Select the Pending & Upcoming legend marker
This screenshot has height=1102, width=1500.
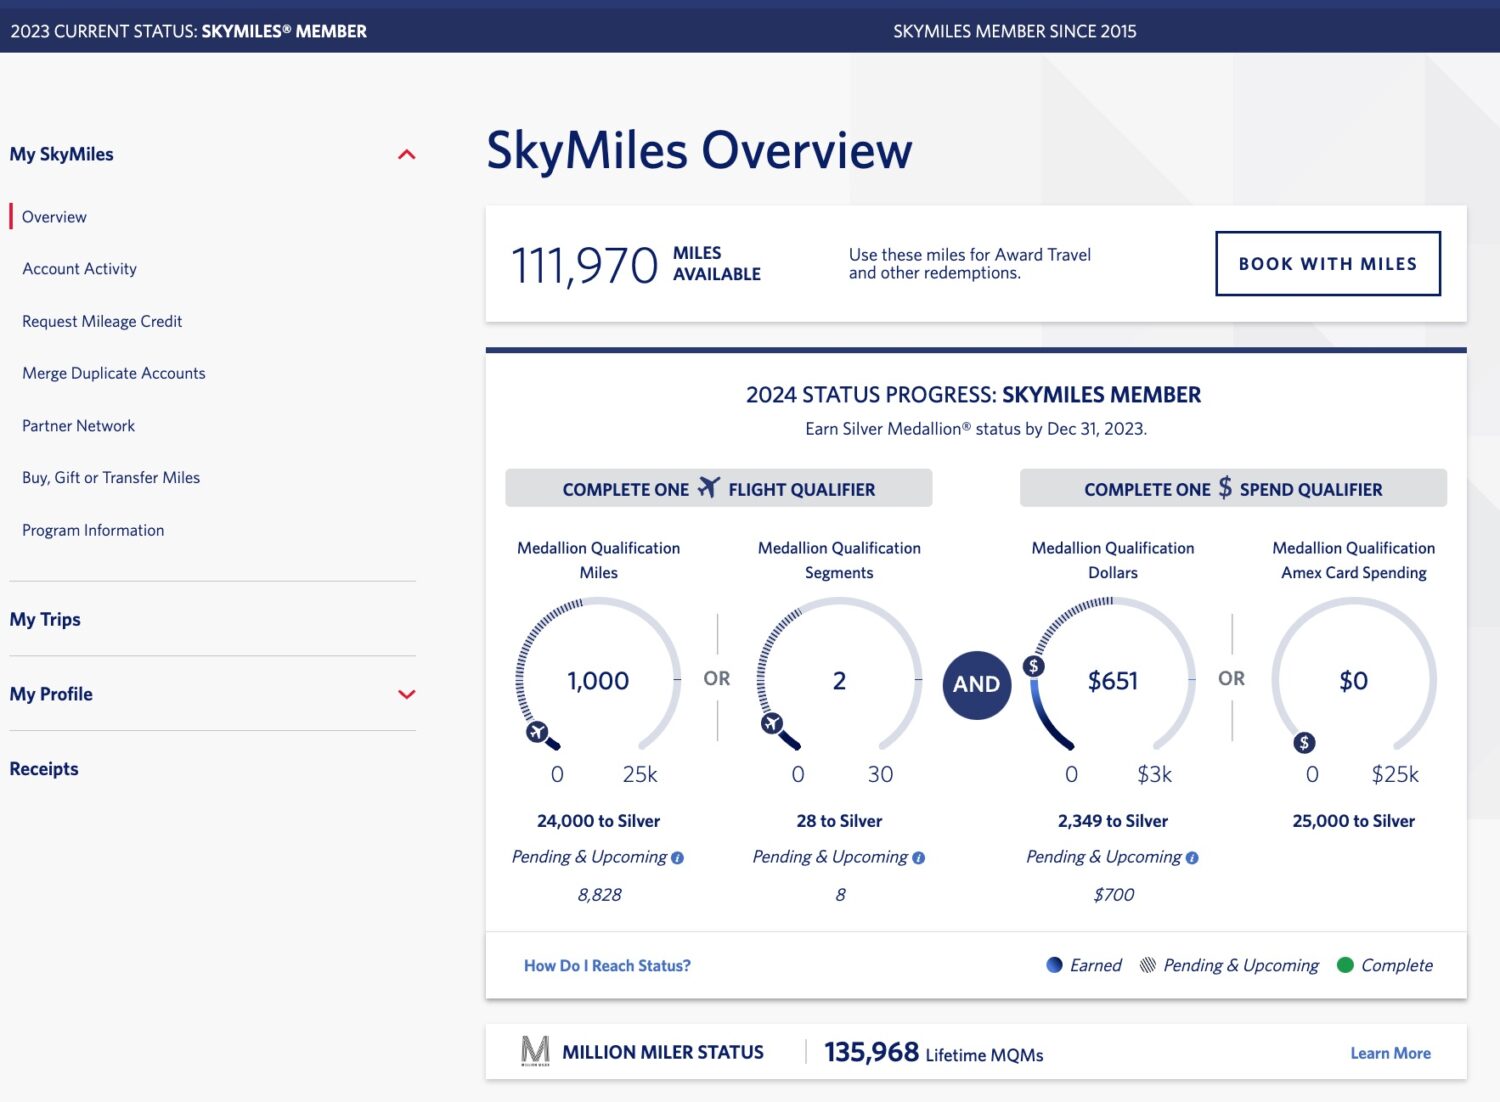click(x=1147, y=965)
